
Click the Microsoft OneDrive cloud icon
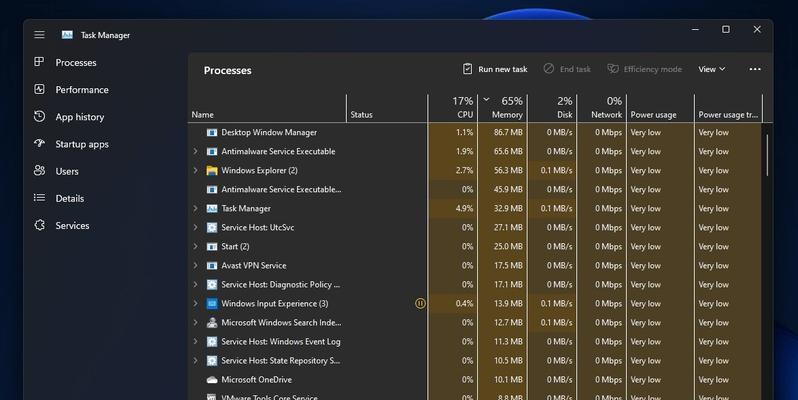click(212, 380)
